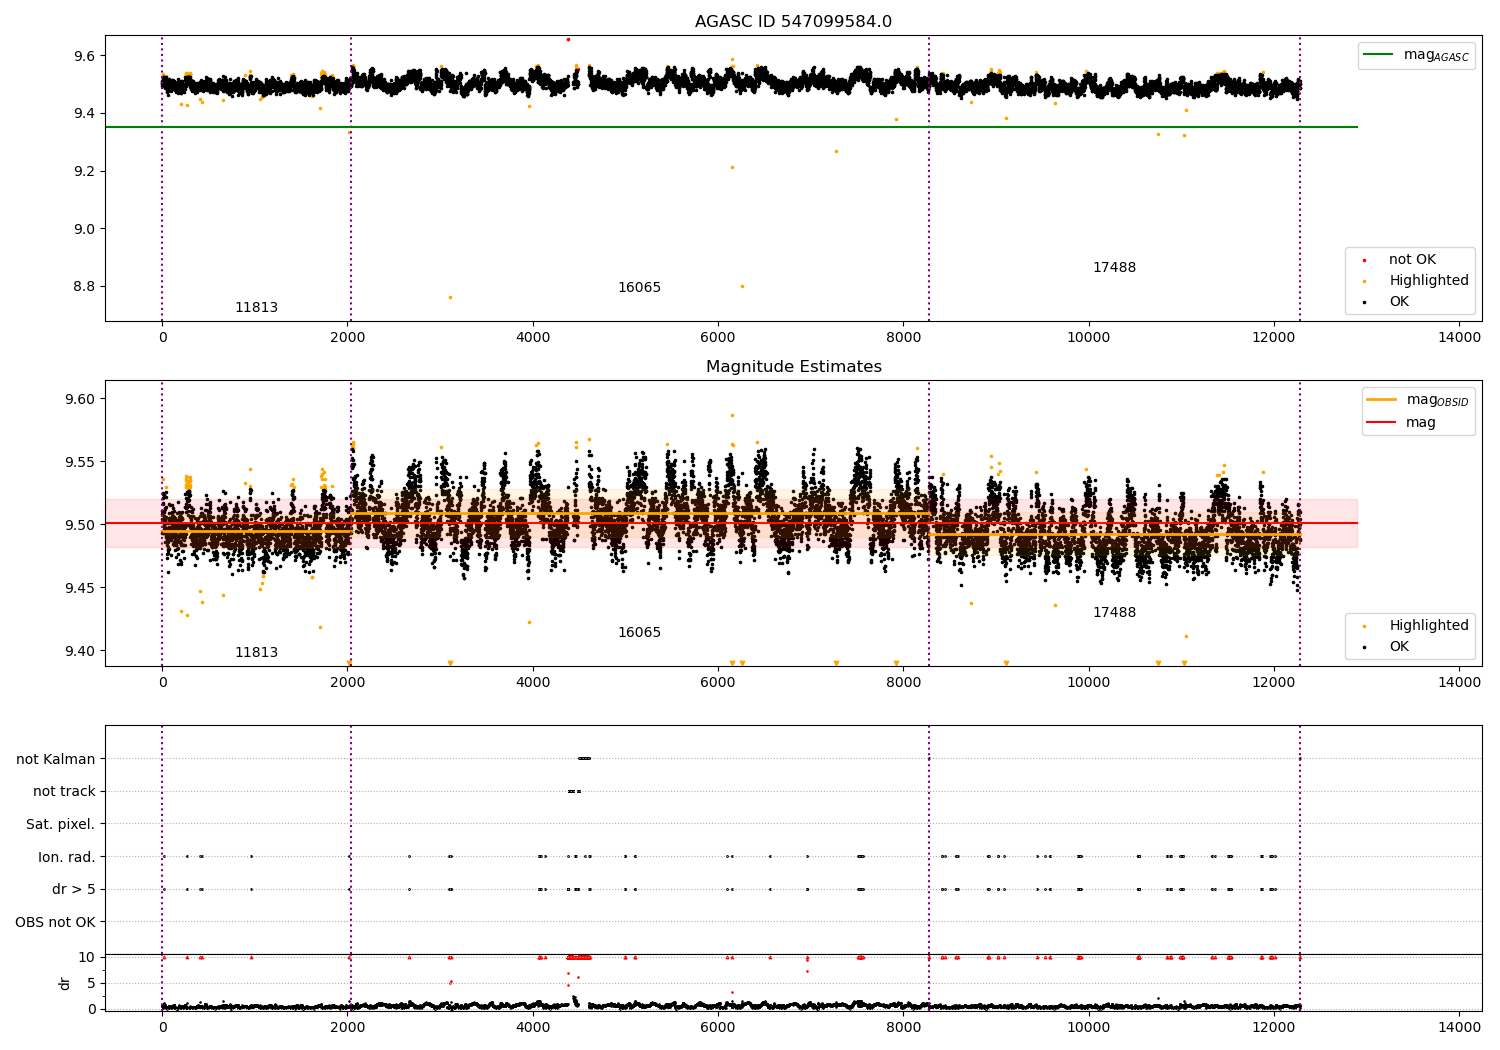The height and width of the screenshot is (1050, 1500).
Task: Click the 'not Kalman' row label
Action: pos(56,759)
